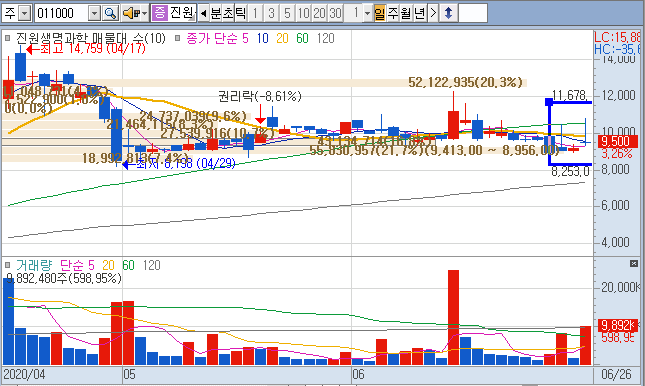This screenshot has width=645, height=386.
Task: Click the 5 interval button
Action: click(x=287, y=13)
